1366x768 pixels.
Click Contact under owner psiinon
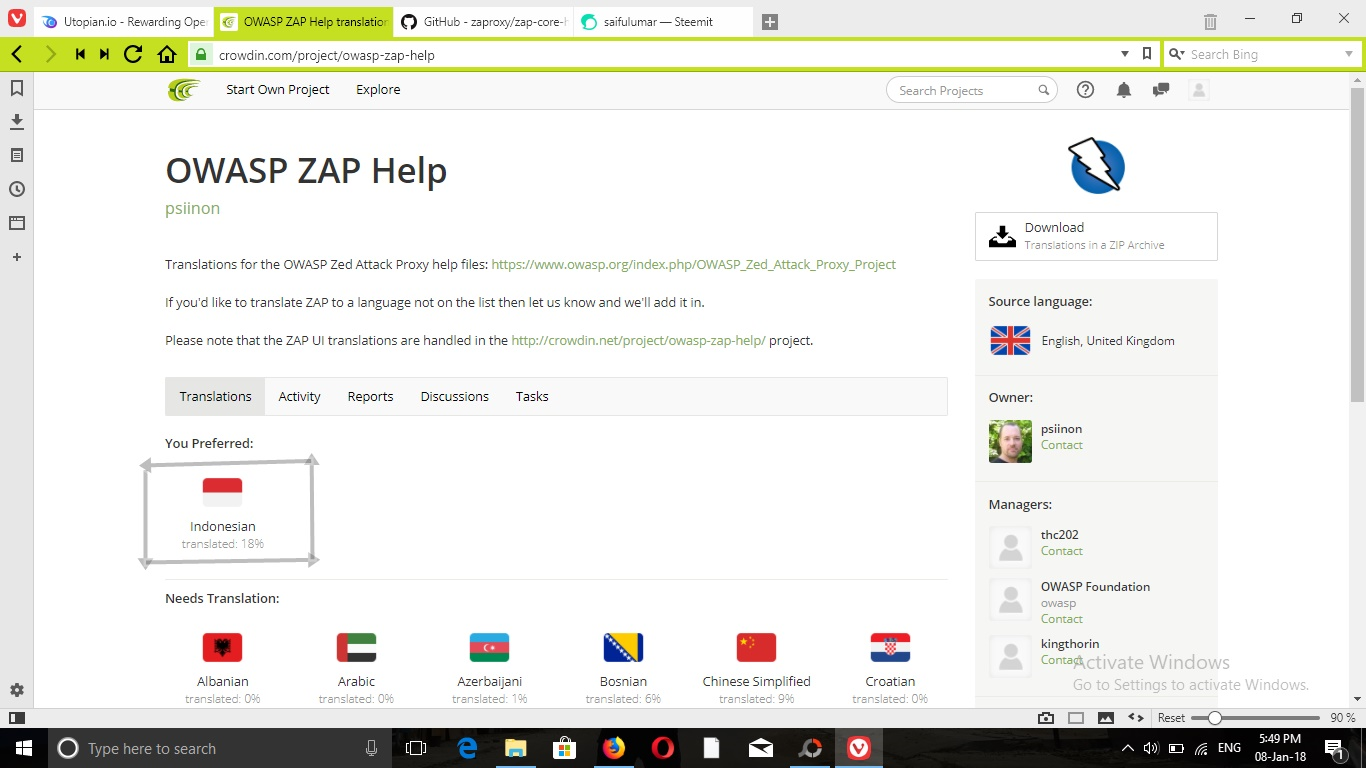tap(1061, 445)
